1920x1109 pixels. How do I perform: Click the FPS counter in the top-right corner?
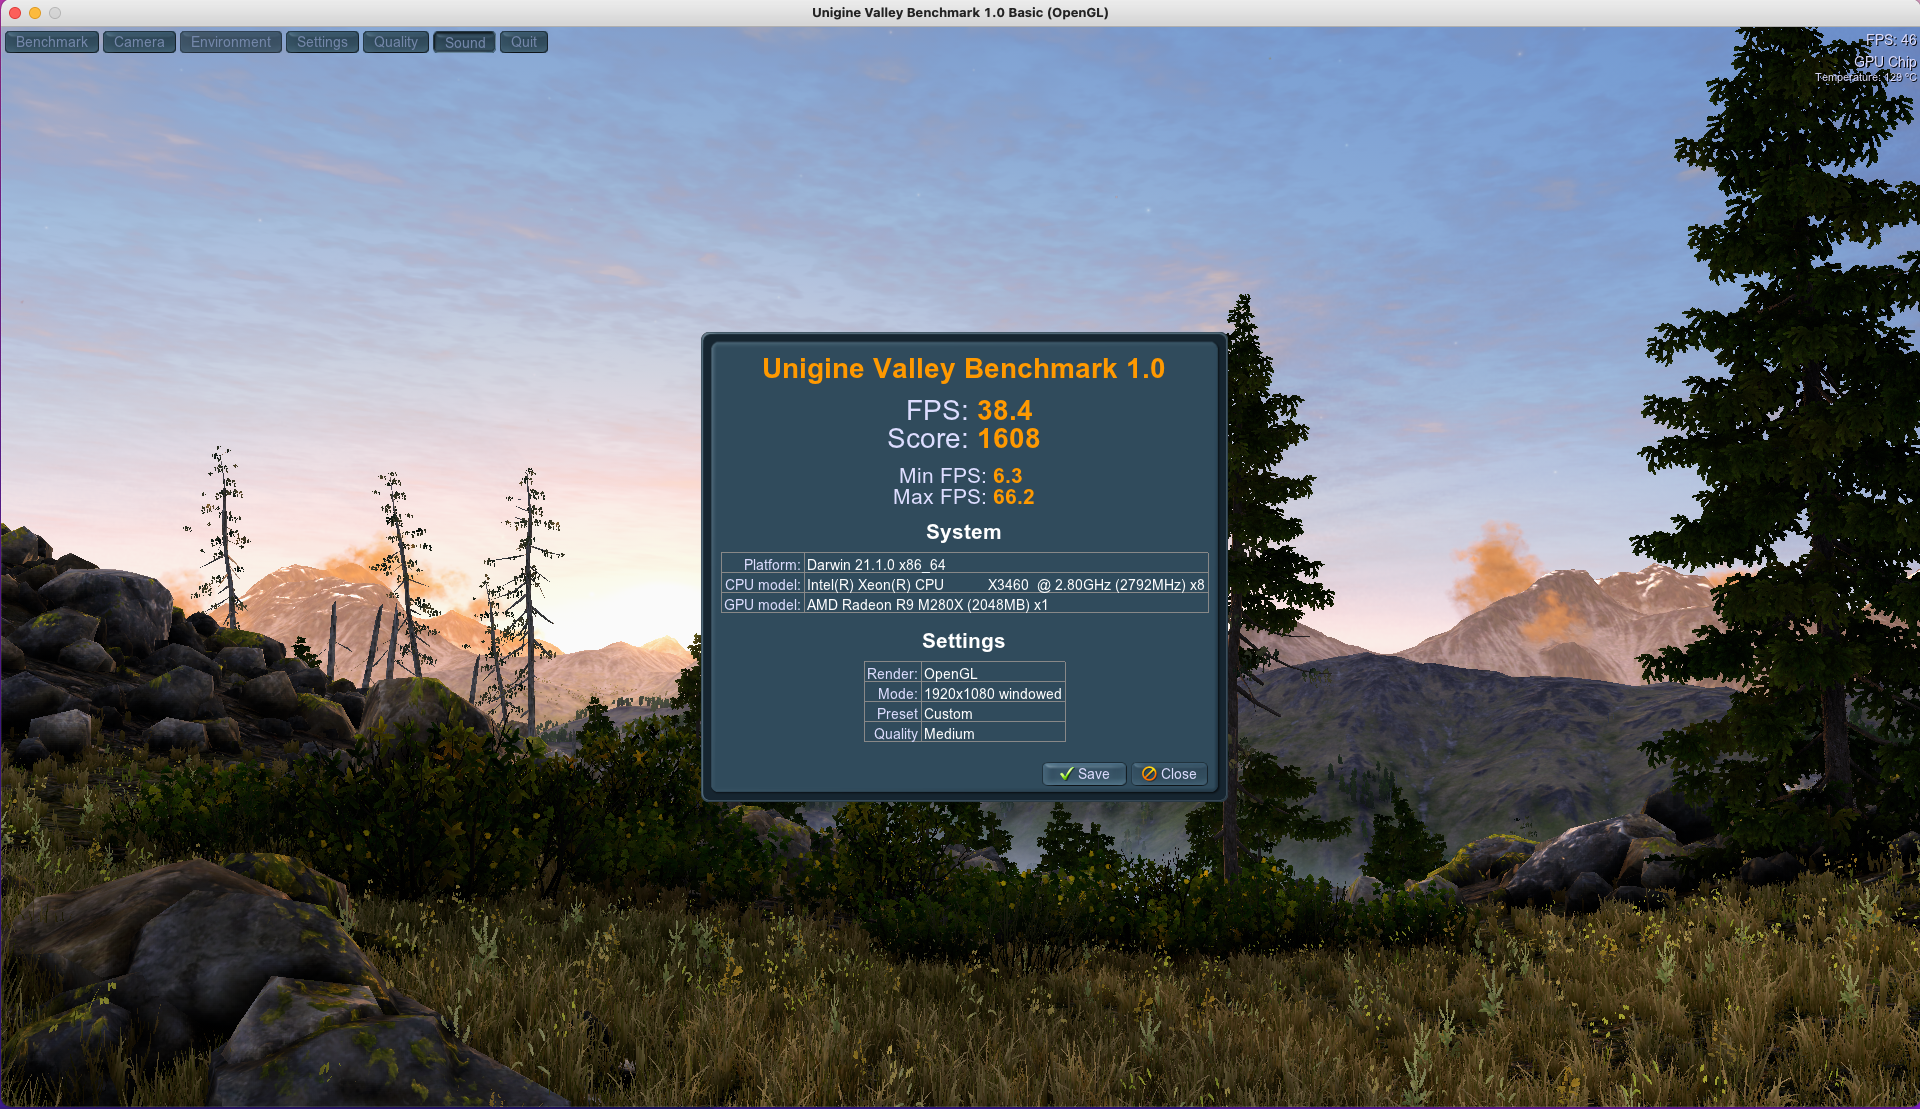tap(1889, 40)
